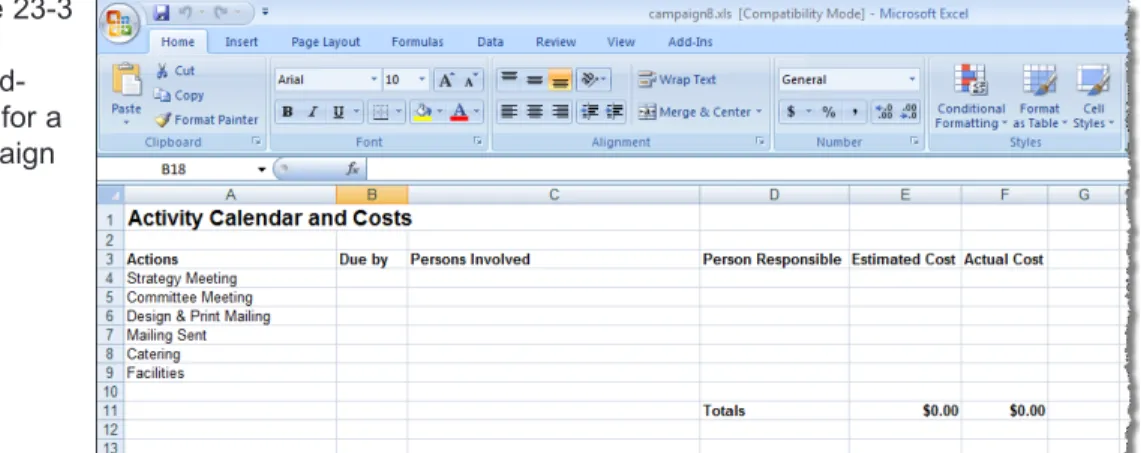Viewport: 1141px width, 453px height.
Task: Click the Save icon in Quick Access toolbar
Action: (x=162, y=12)
